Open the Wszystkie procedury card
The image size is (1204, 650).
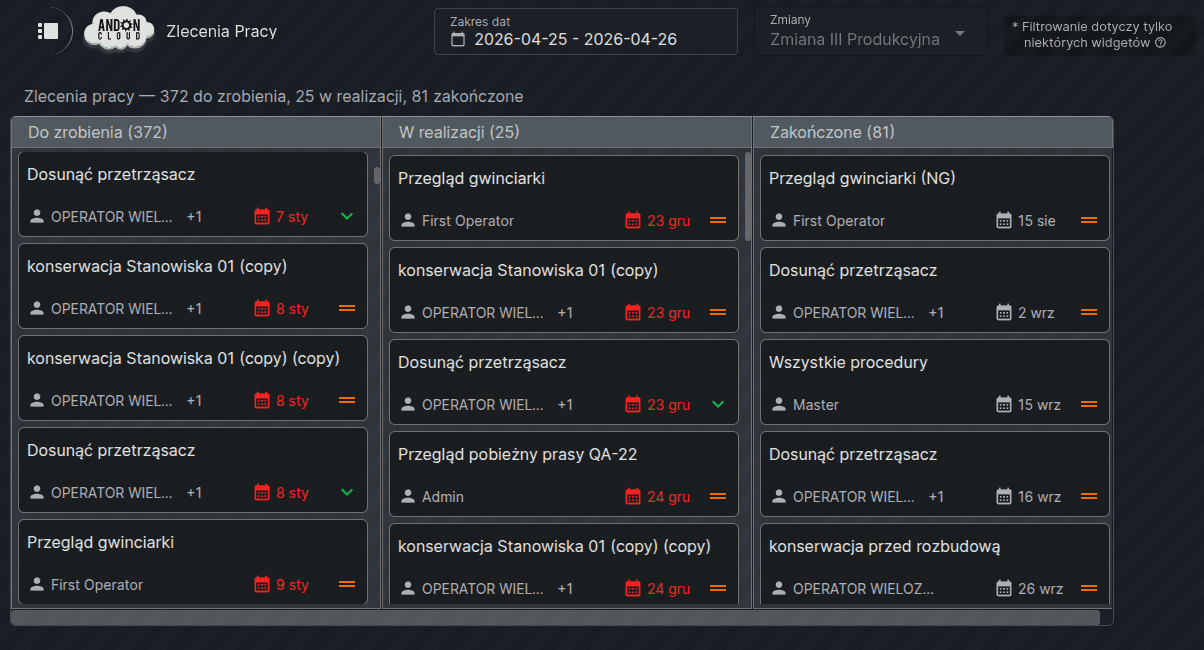[935, 381]
